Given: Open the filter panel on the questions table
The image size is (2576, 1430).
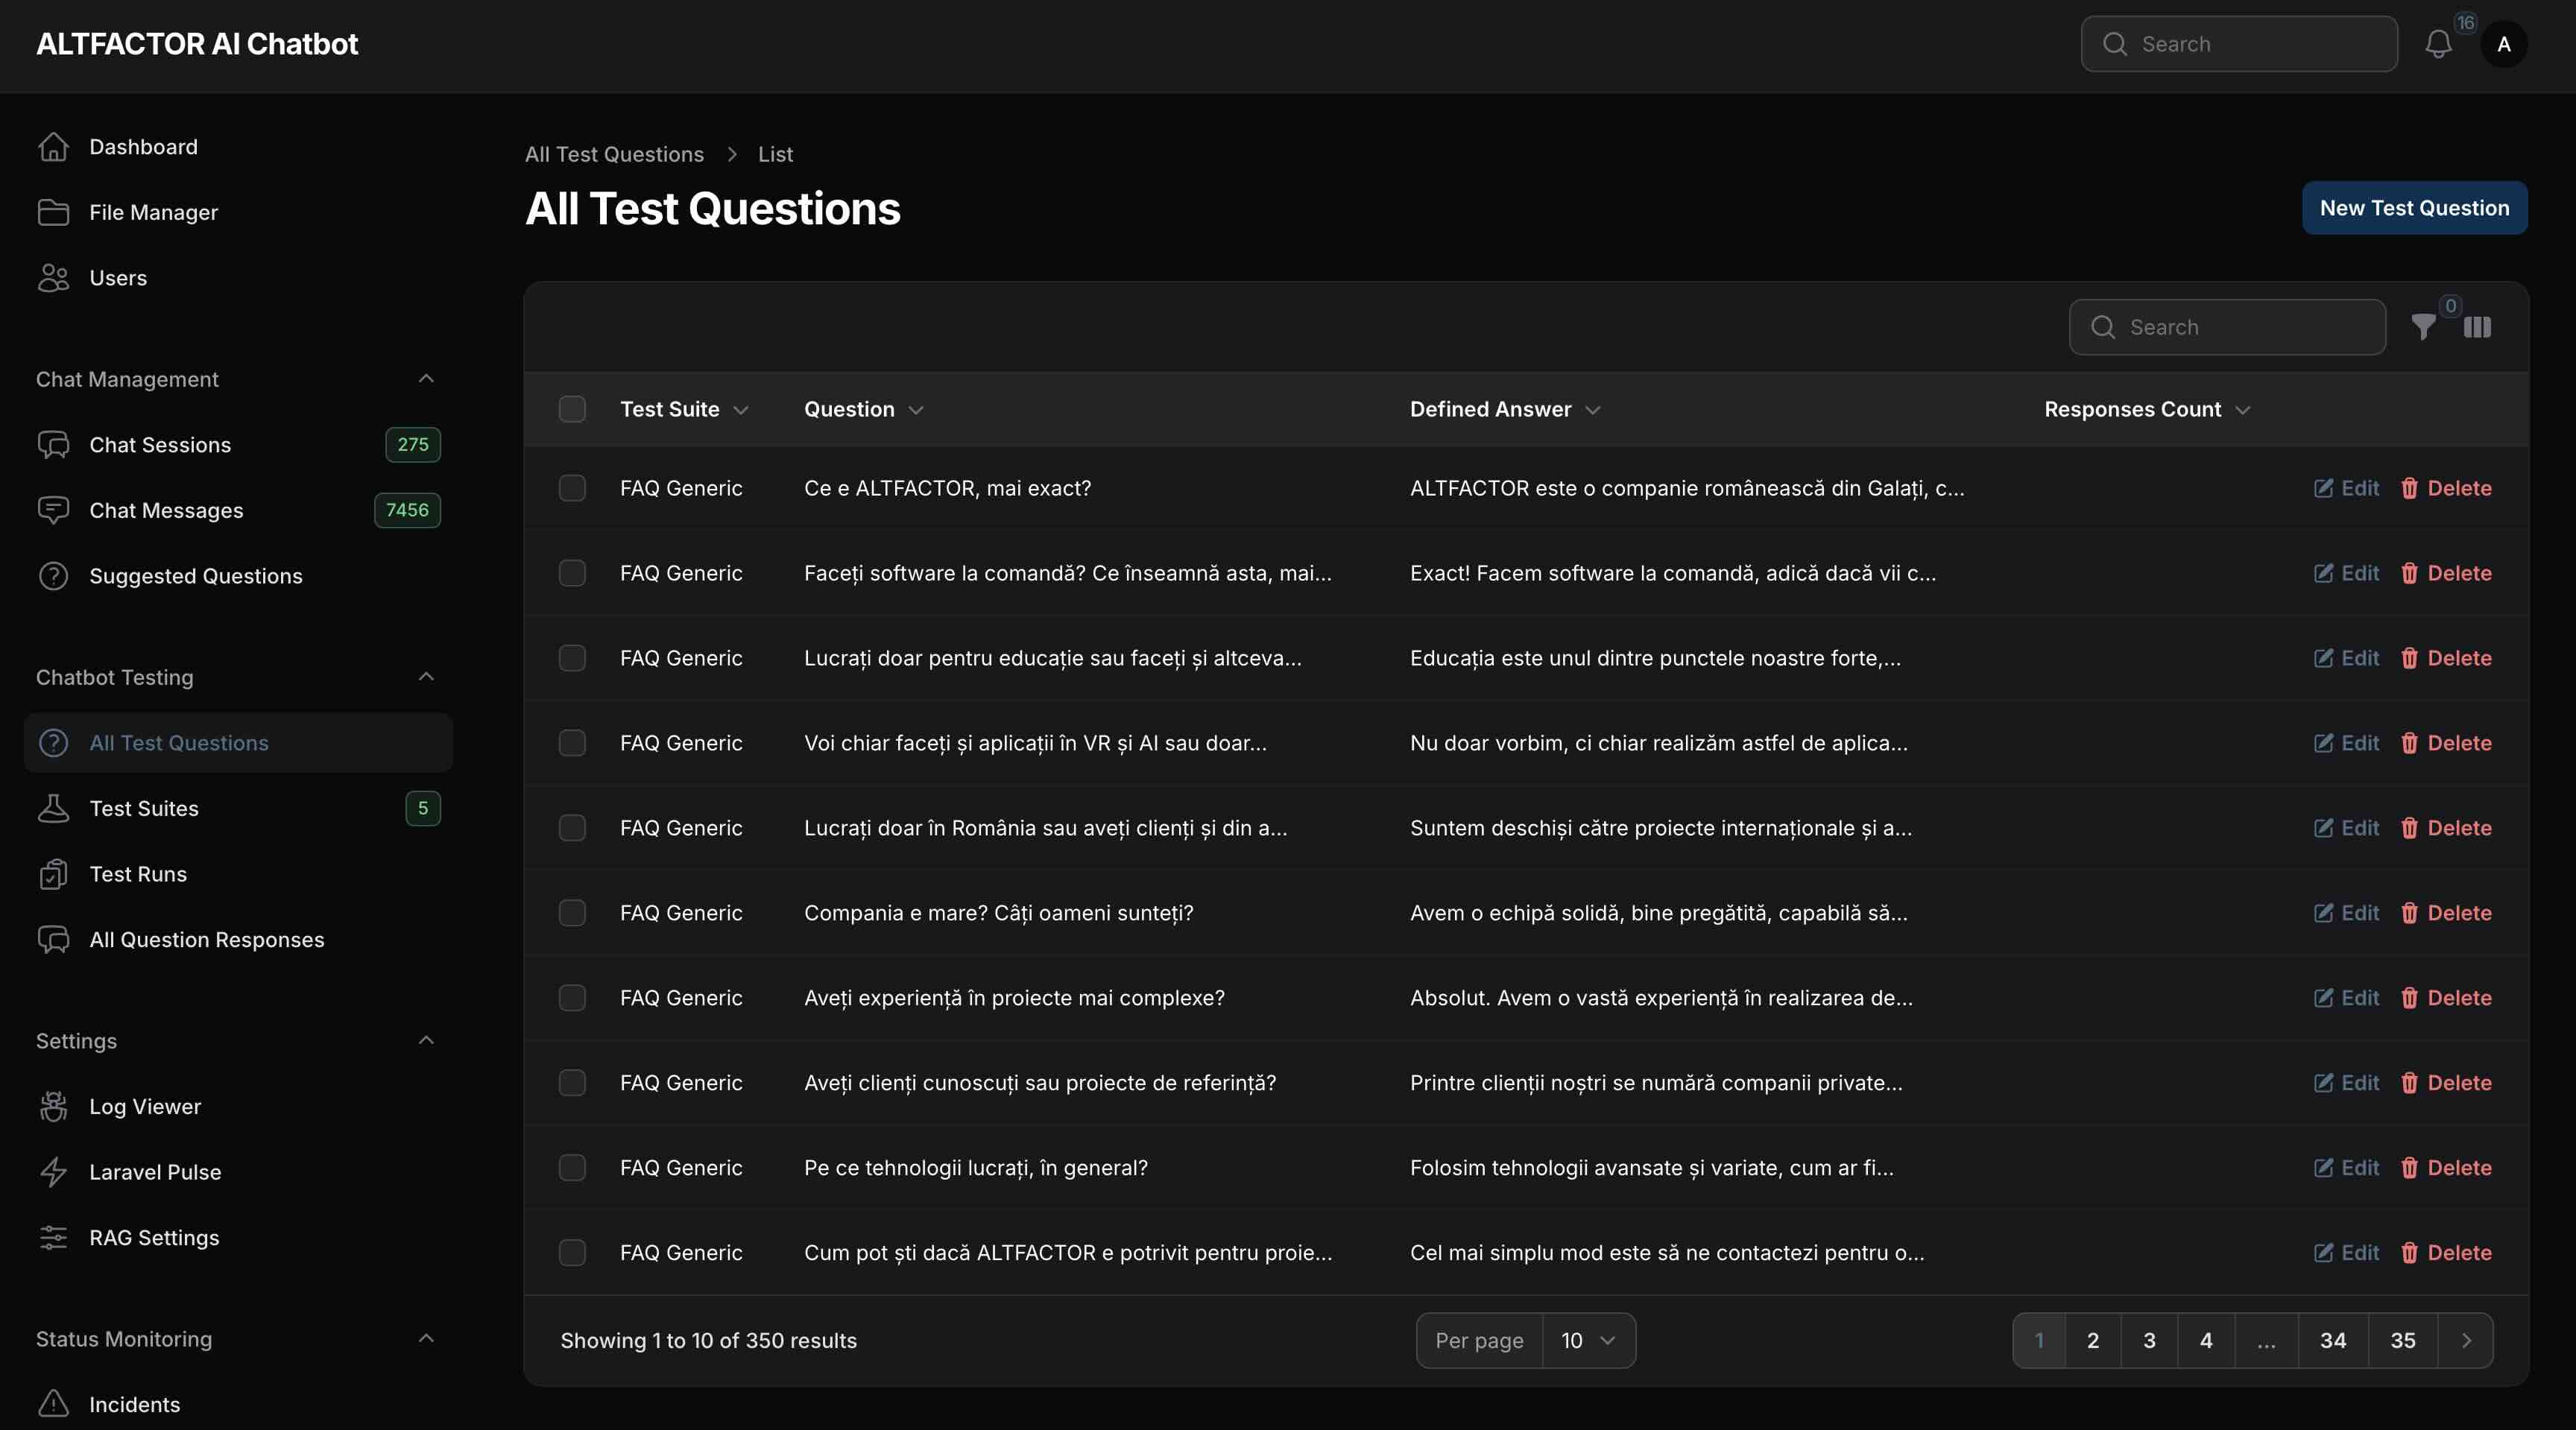Looking at the screenshot, I should tap(2423, 327).
